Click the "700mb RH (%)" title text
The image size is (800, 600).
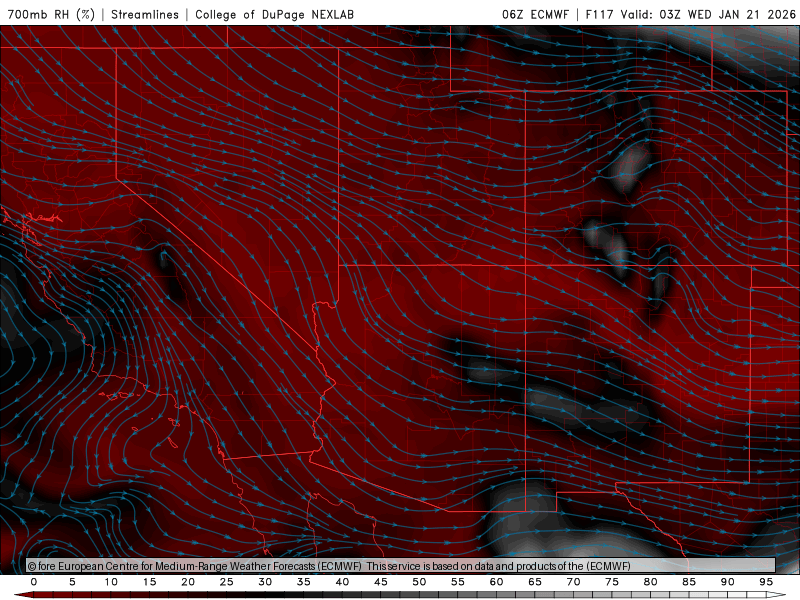[x=52, y=14]
